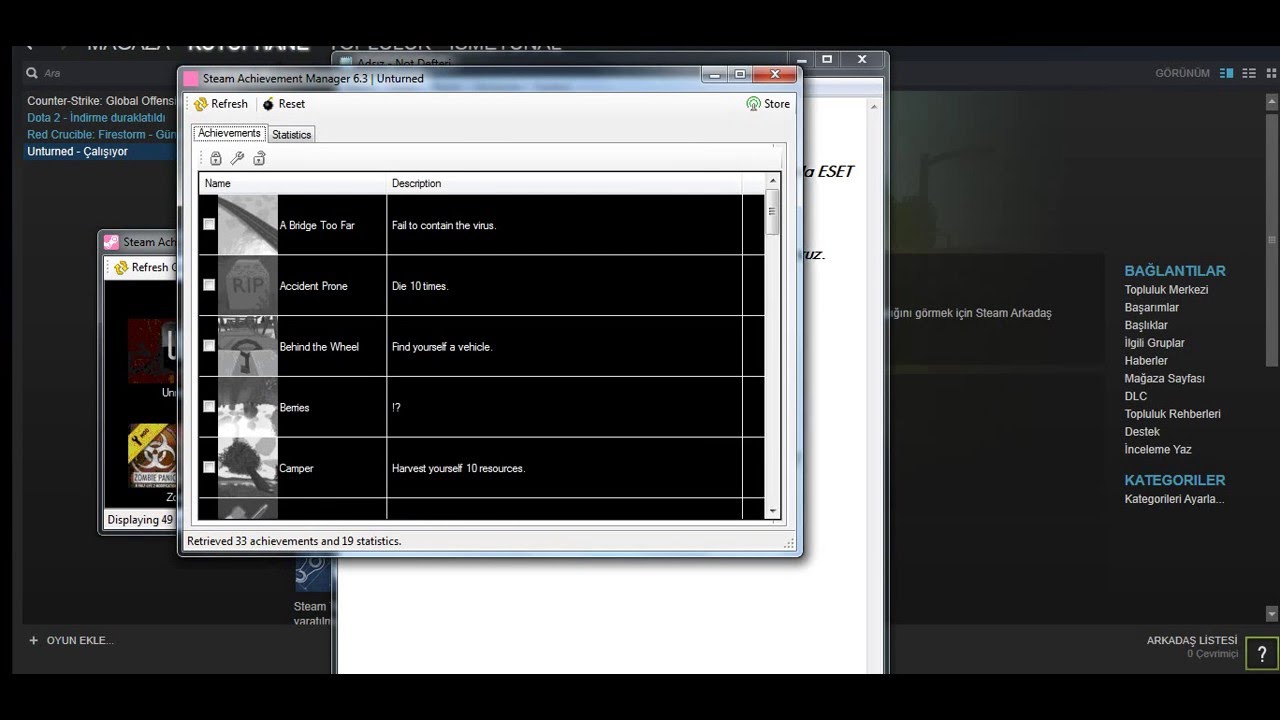This screenshot has width=1280, height=720.
Task: Select Unturned - Çalışıyor in library
Action: [78, 152]
